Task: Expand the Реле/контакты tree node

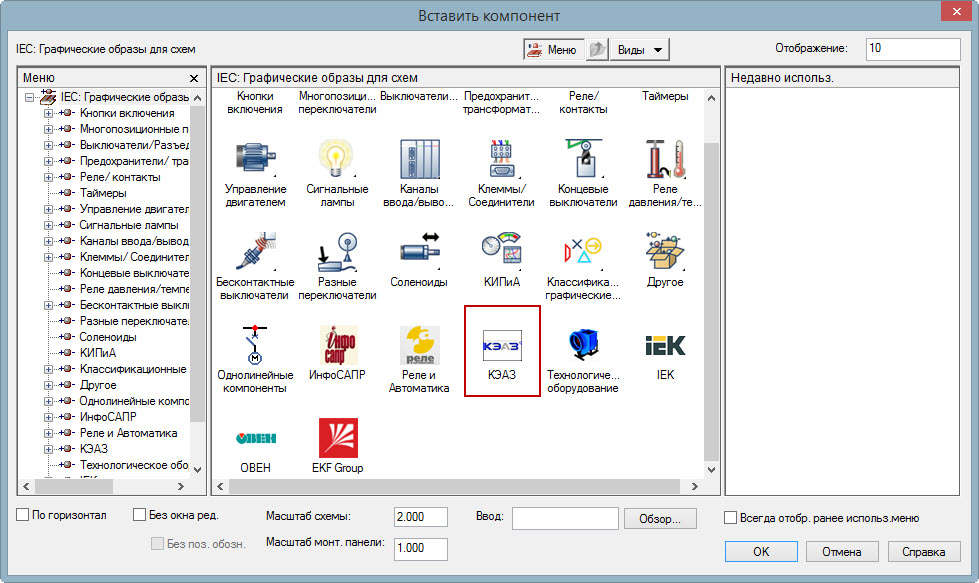Action: tap(48, 177)
